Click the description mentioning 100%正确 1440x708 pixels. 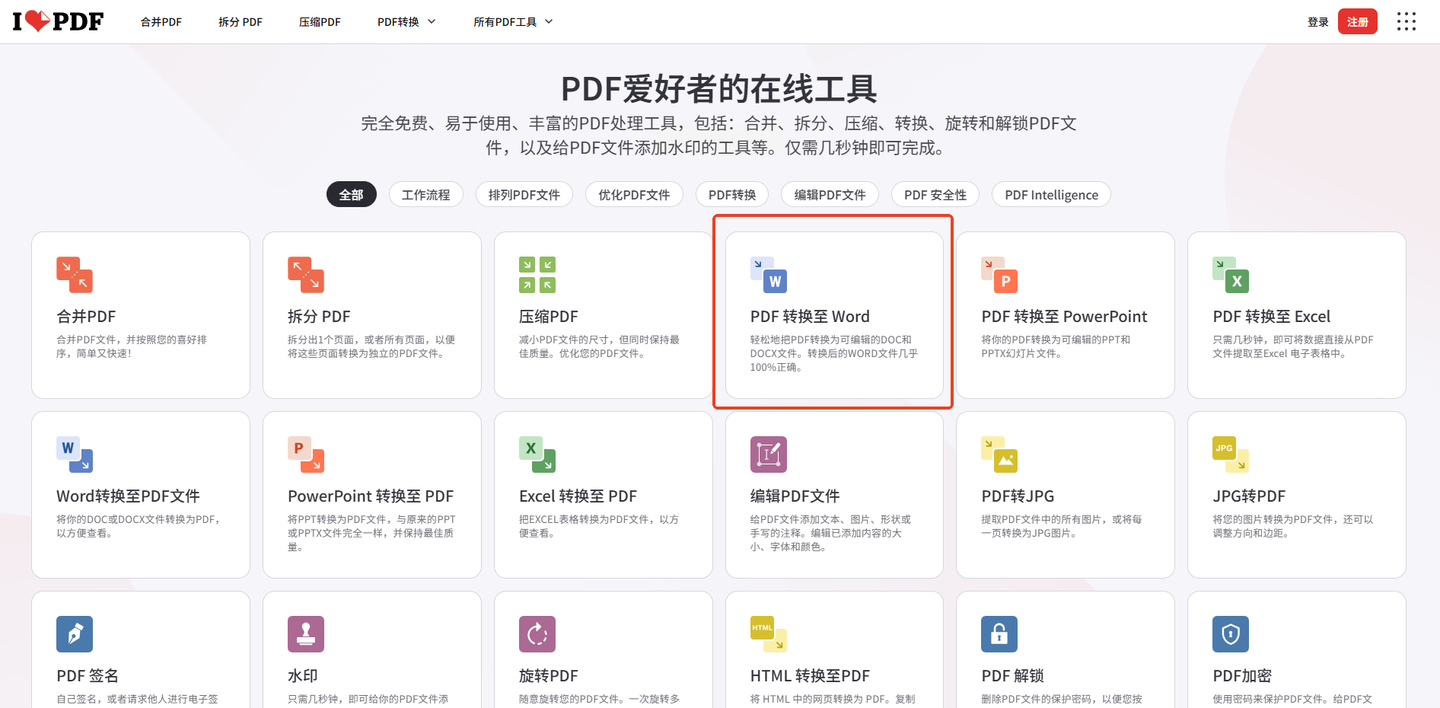[x=834, y=353]
